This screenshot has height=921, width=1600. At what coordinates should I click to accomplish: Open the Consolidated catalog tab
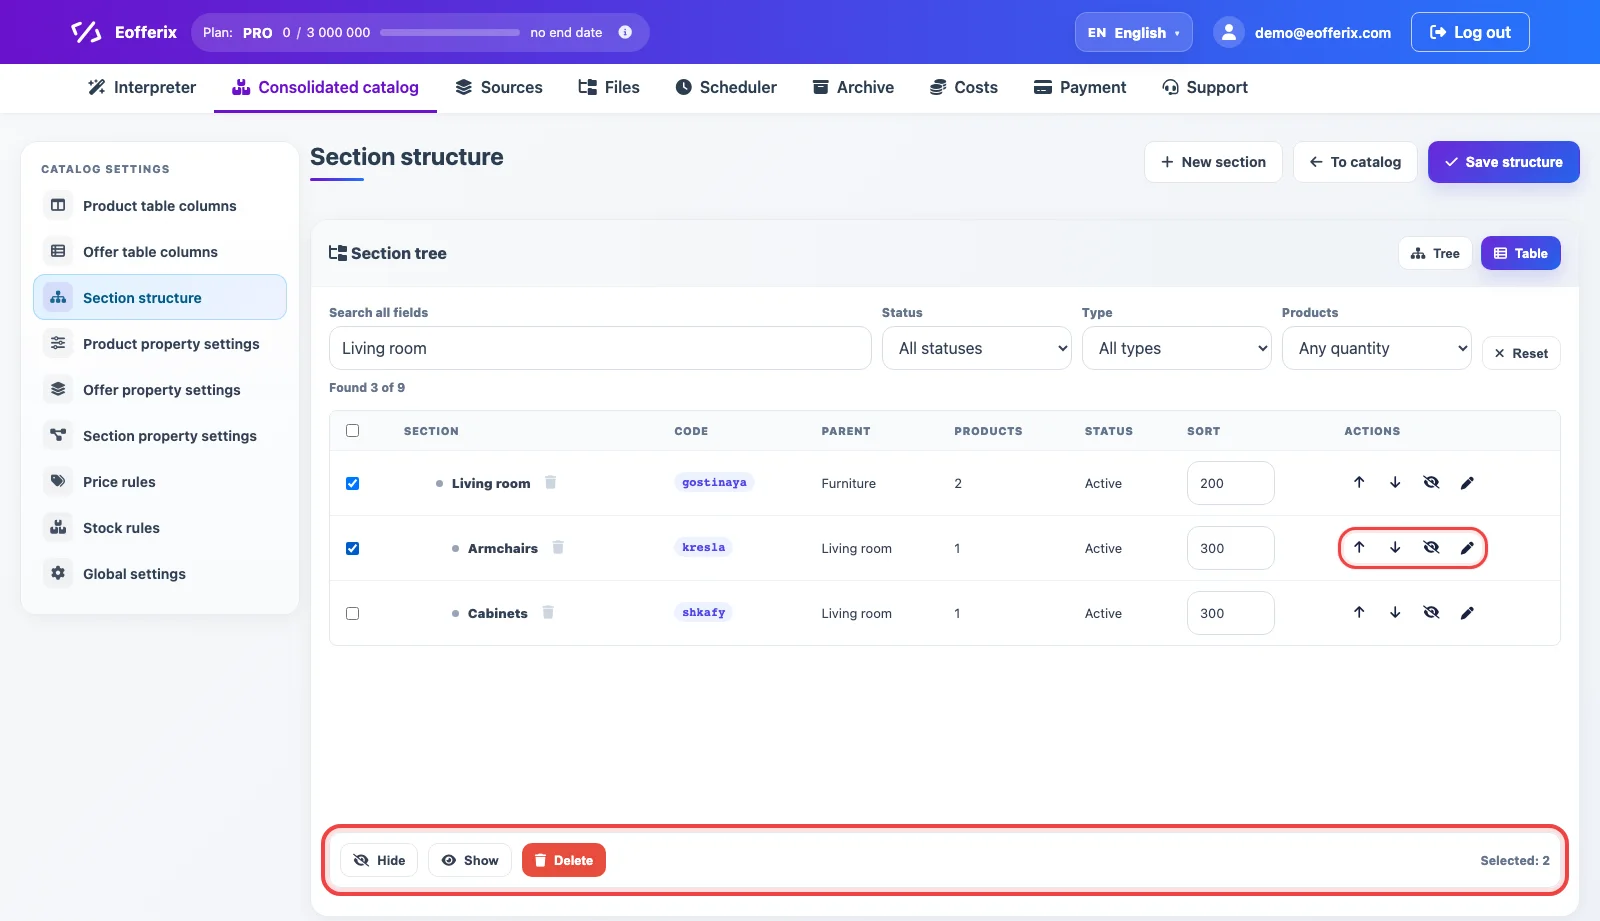pos(325,87)
